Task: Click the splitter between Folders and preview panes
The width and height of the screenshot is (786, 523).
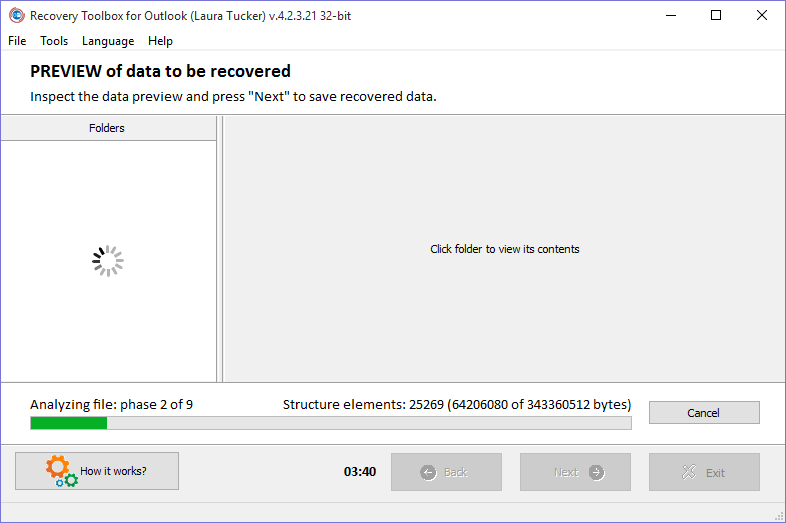Action: (x=220, y=249)
